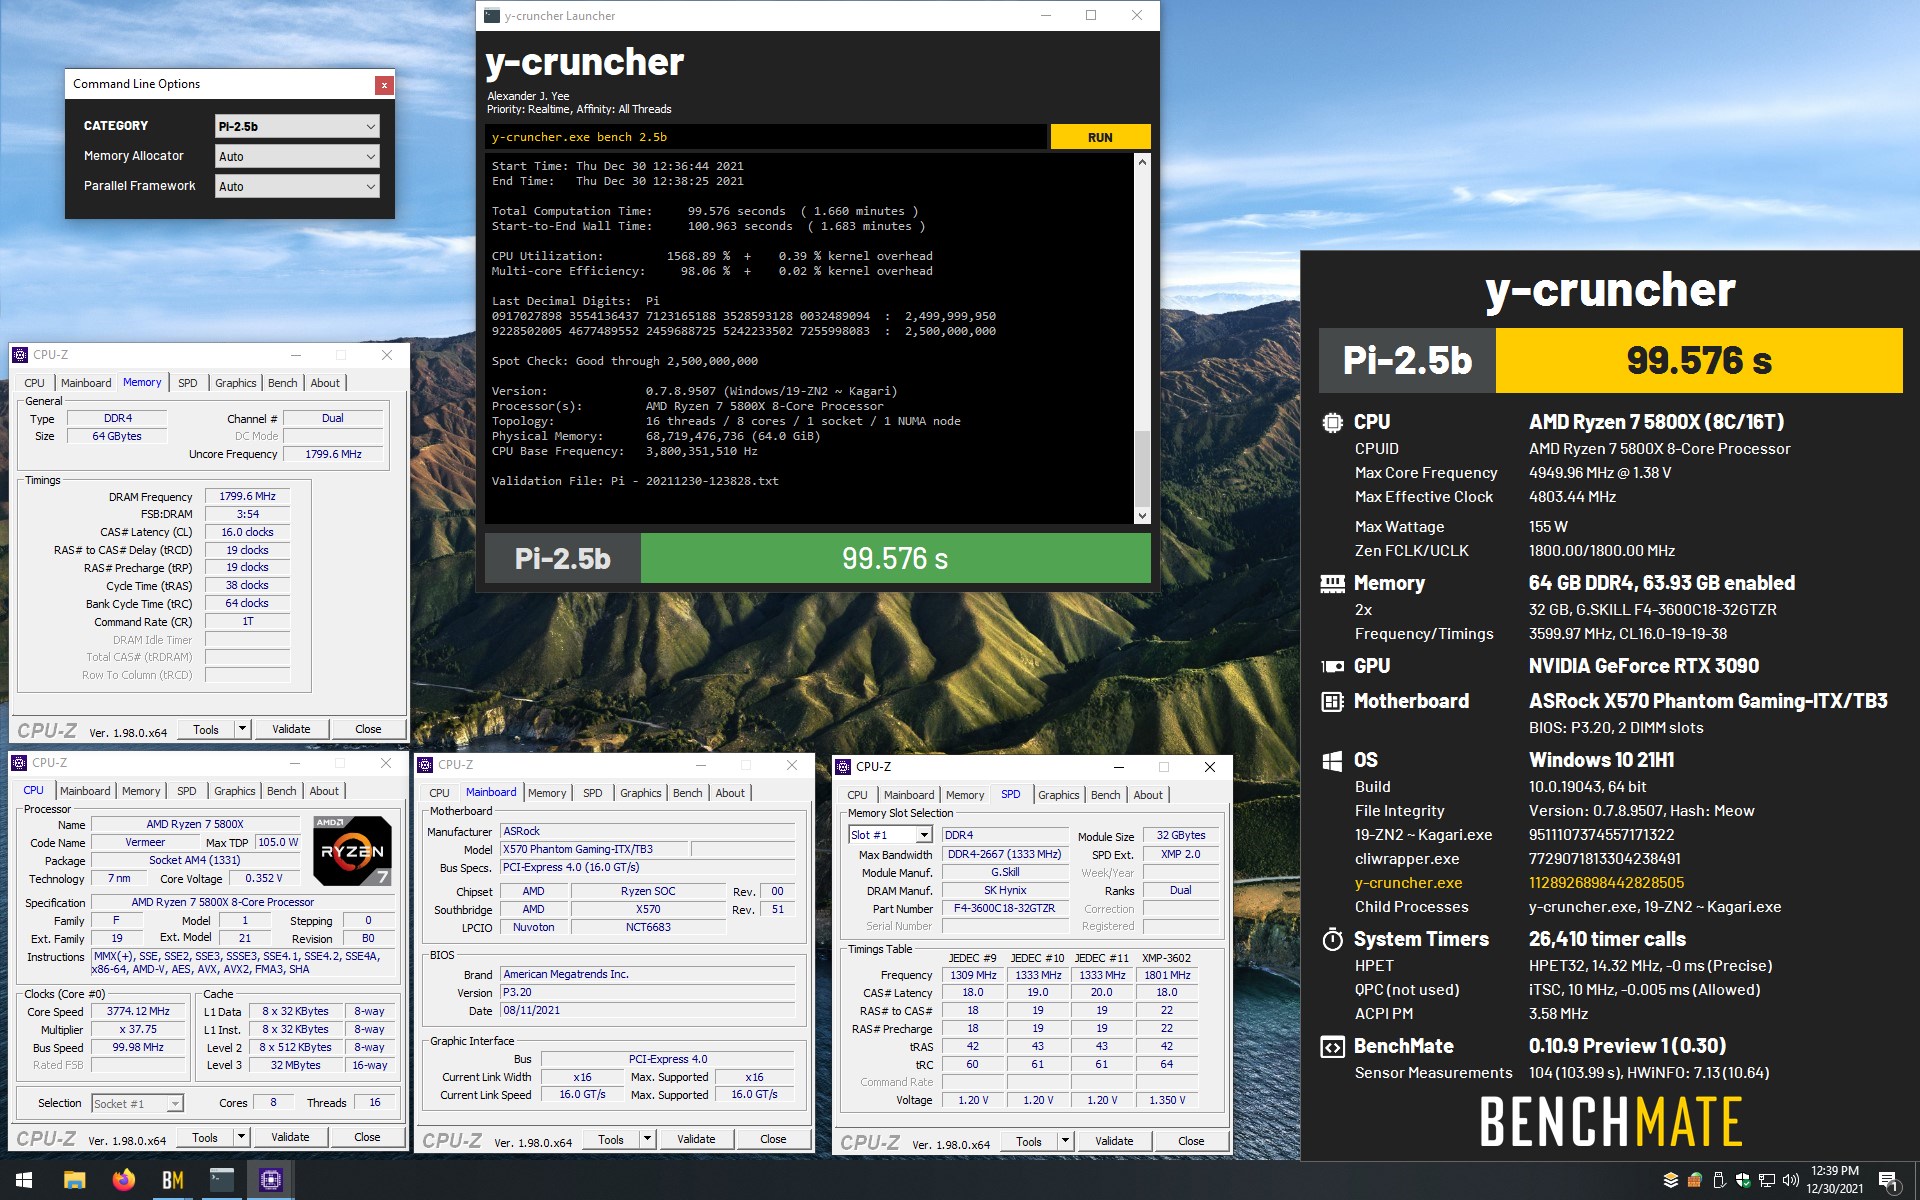Image resolution: width=1920 pixels, height=1200 pixels.
Task: Switch to SPD tab in CPU-Z Memory window
Action: tap(188, 383)
